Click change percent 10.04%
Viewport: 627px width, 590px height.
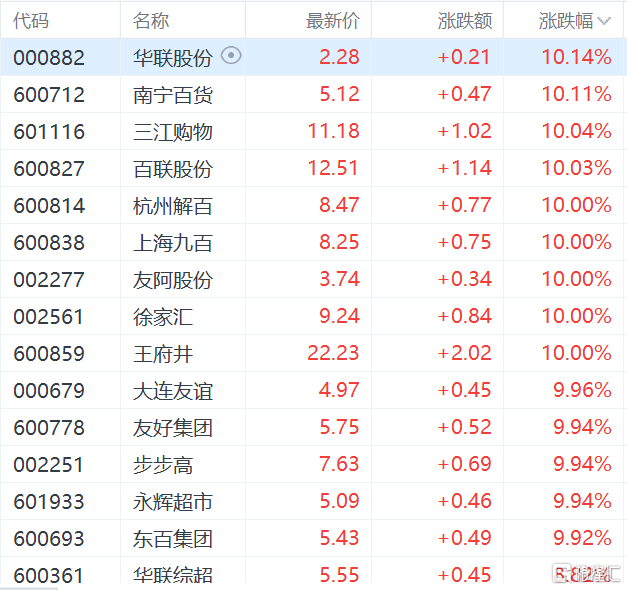577,131
